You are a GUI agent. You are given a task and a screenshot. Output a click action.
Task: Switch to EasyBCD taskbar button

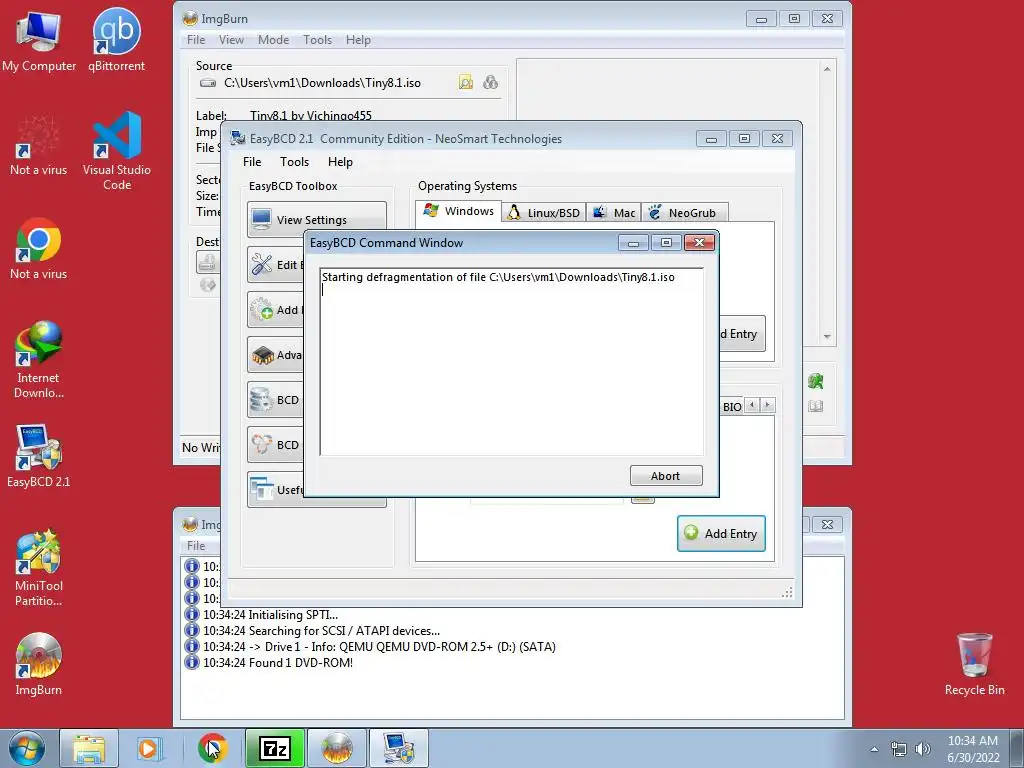(x=398, y=748)
